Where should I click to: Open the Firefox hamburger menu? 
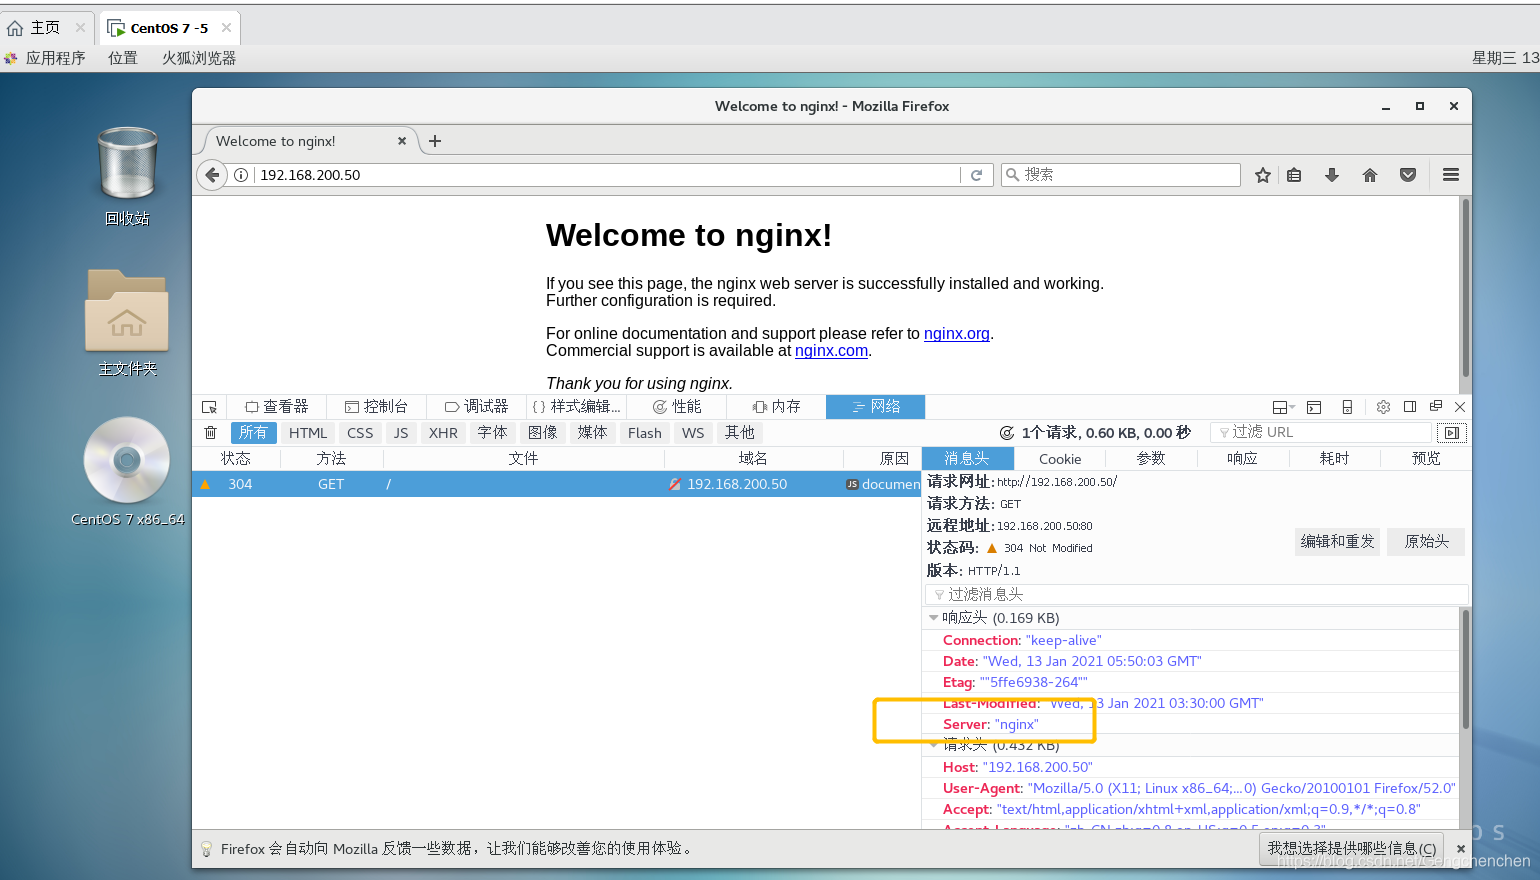click(x=1451, y=175)
